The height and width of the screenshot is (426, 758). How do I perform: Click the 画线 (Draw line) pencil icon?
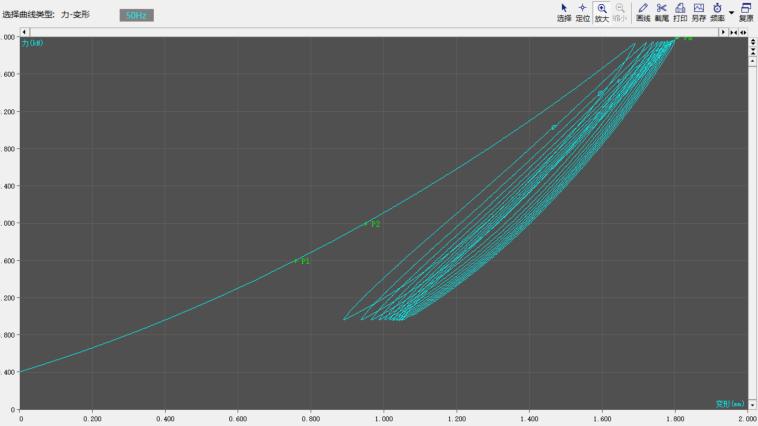[x=643, y=12]
